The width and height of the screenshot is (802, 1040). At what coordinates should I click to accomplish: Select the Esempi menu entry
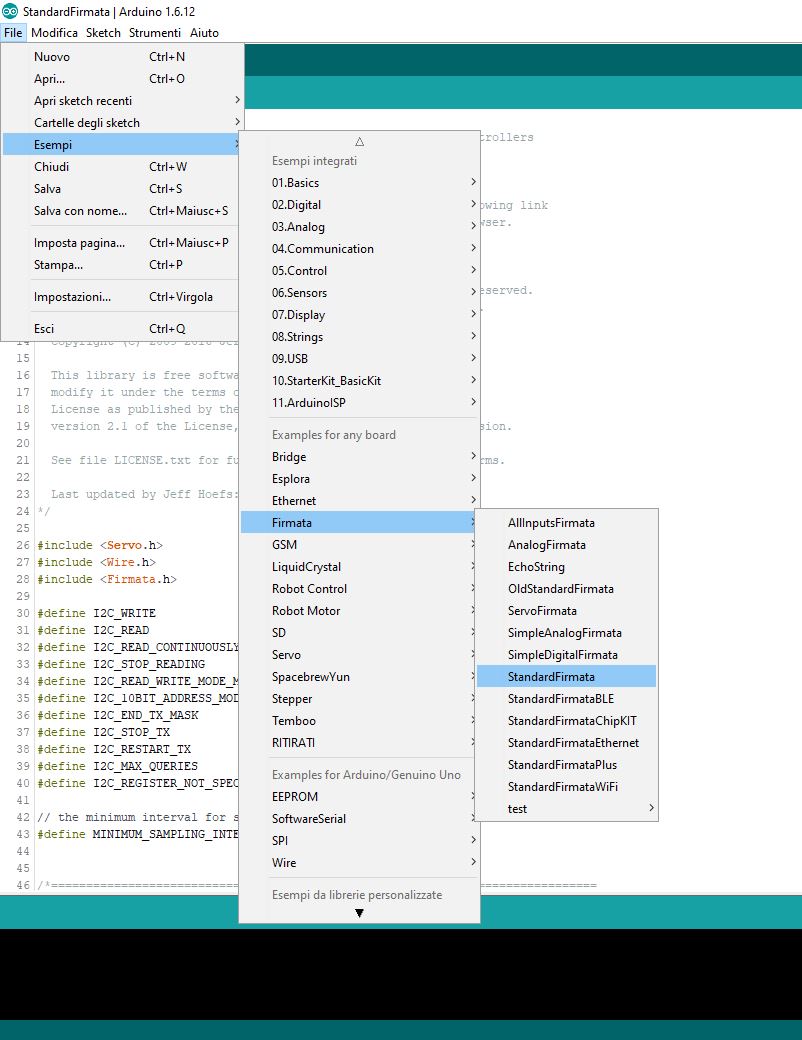[122, 145]
